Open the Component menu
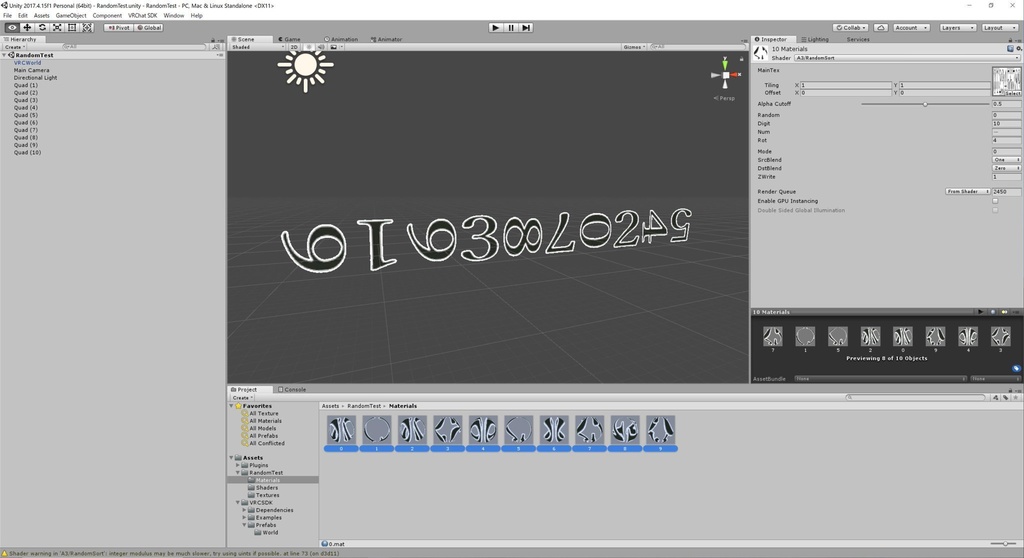 (x=107, y=16)
